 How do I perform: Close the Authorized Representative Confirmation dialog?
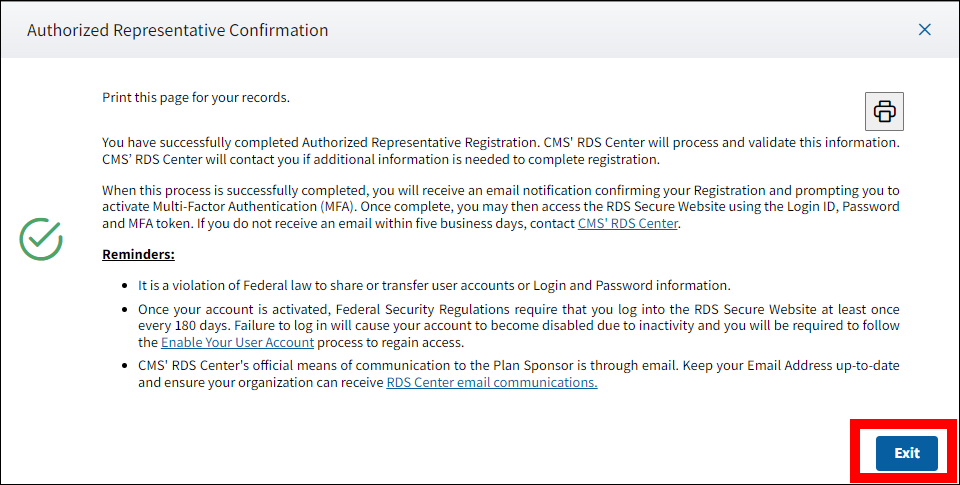pos(925,30)
